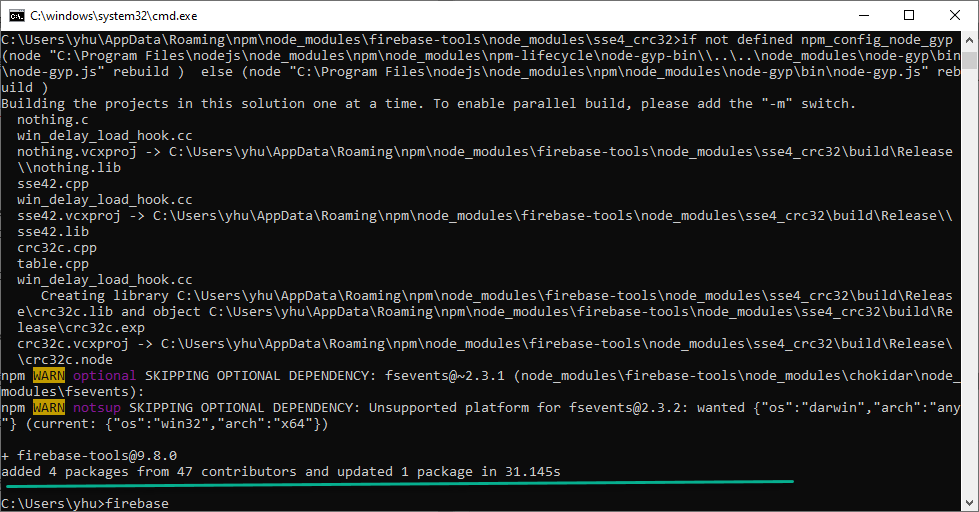This screenshot has height=512, width=979.
Task: Click the title text C:\windows\system32\cmd.exe
Action: (114, 16)
